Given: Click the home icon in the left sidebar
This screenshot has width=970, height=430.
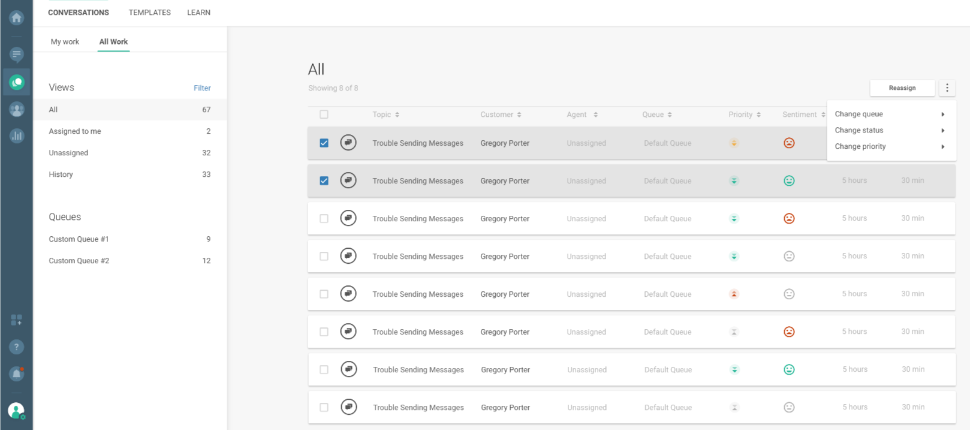Looking at the screenshot, I should [16, 17].
